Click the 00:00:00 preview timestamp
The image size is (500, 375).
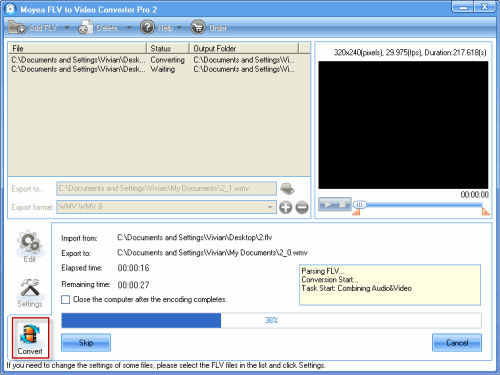coord(475,194)
